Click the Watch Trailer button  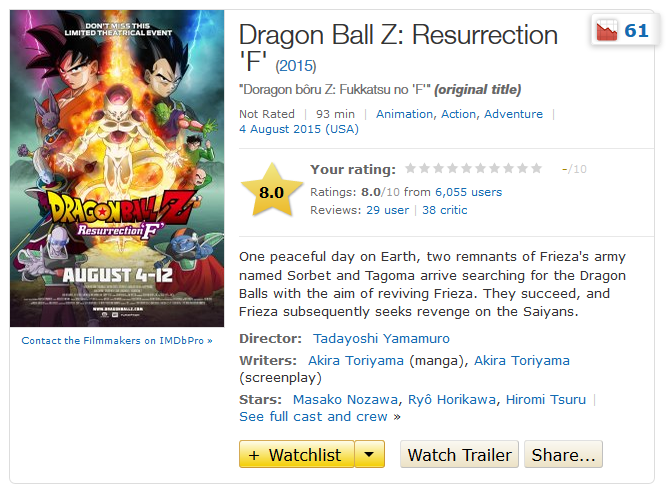[459, 454]
